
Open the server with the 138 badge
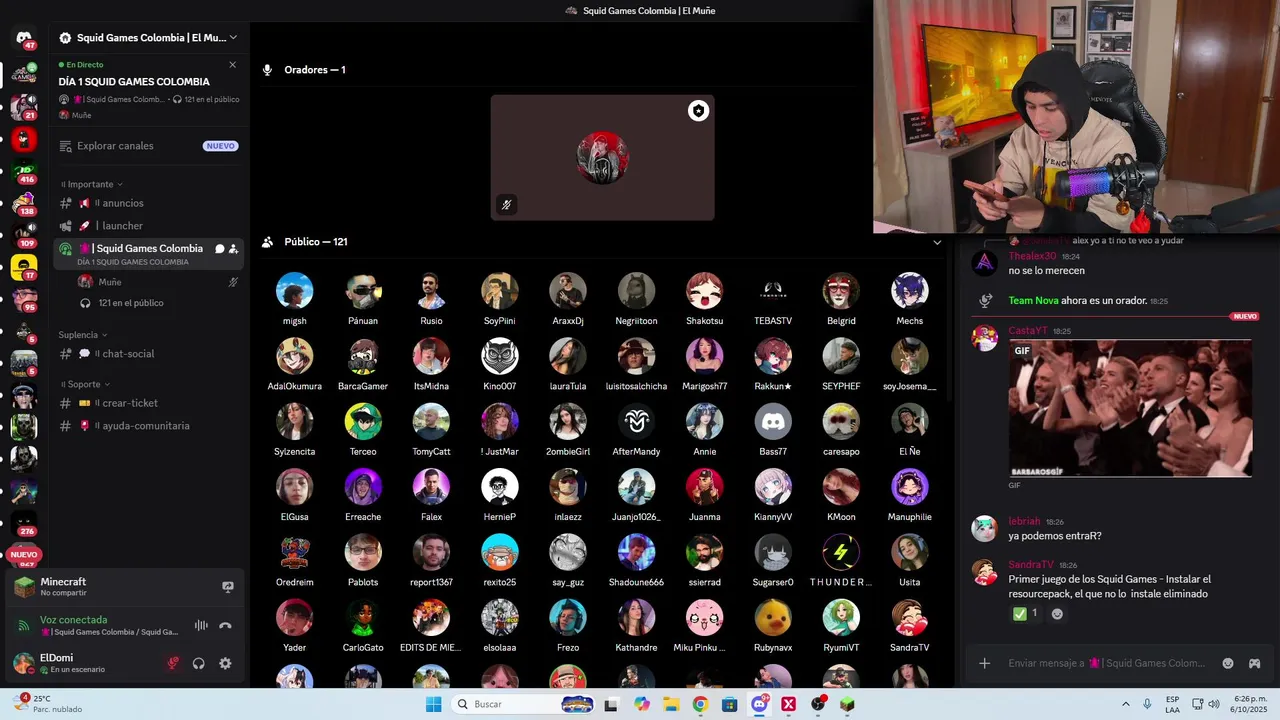(x=24, y=203)
